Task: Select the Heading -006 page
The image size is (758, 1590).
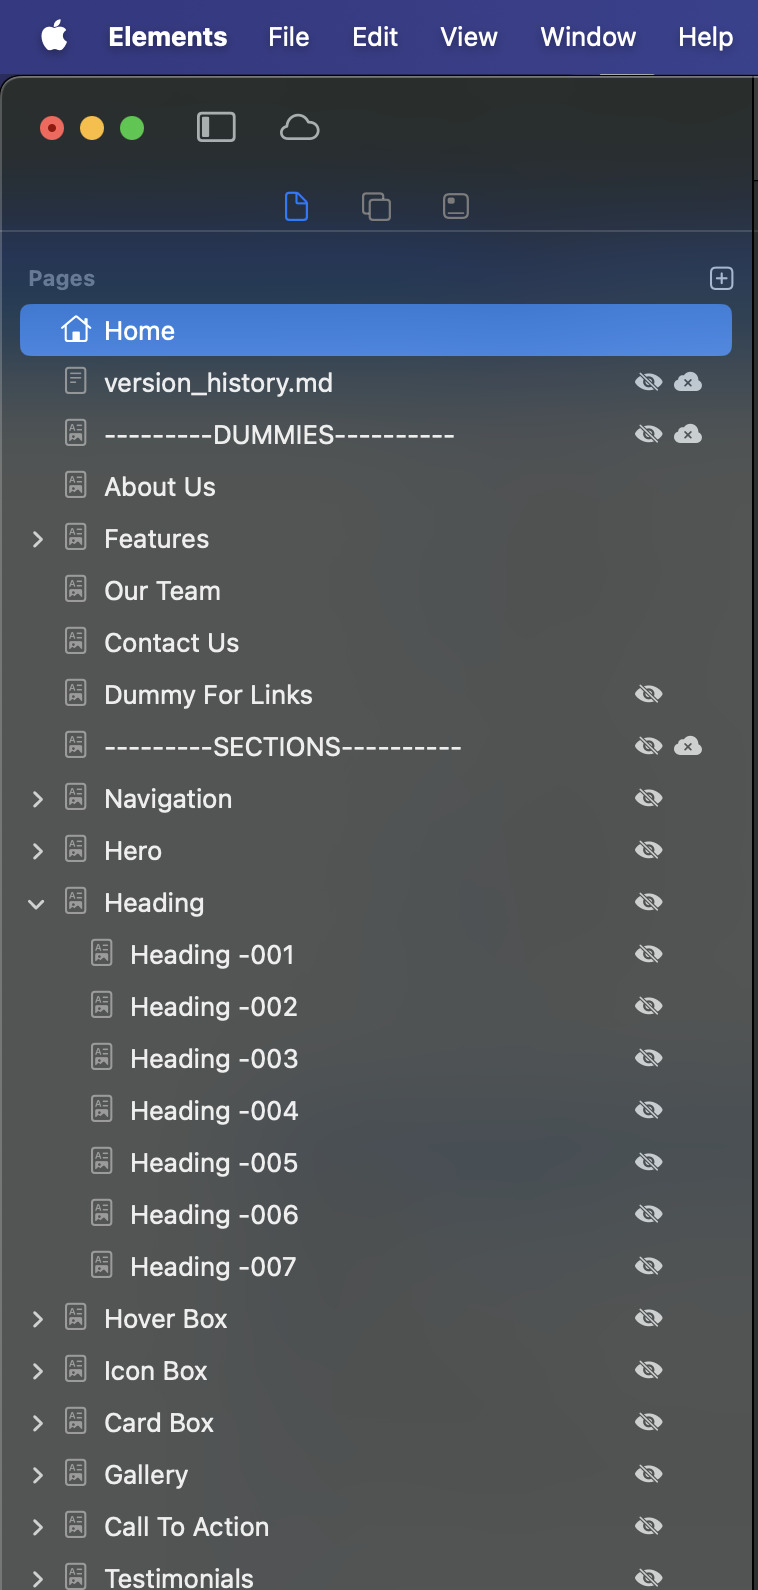Action: click(x=214, y=1215)
